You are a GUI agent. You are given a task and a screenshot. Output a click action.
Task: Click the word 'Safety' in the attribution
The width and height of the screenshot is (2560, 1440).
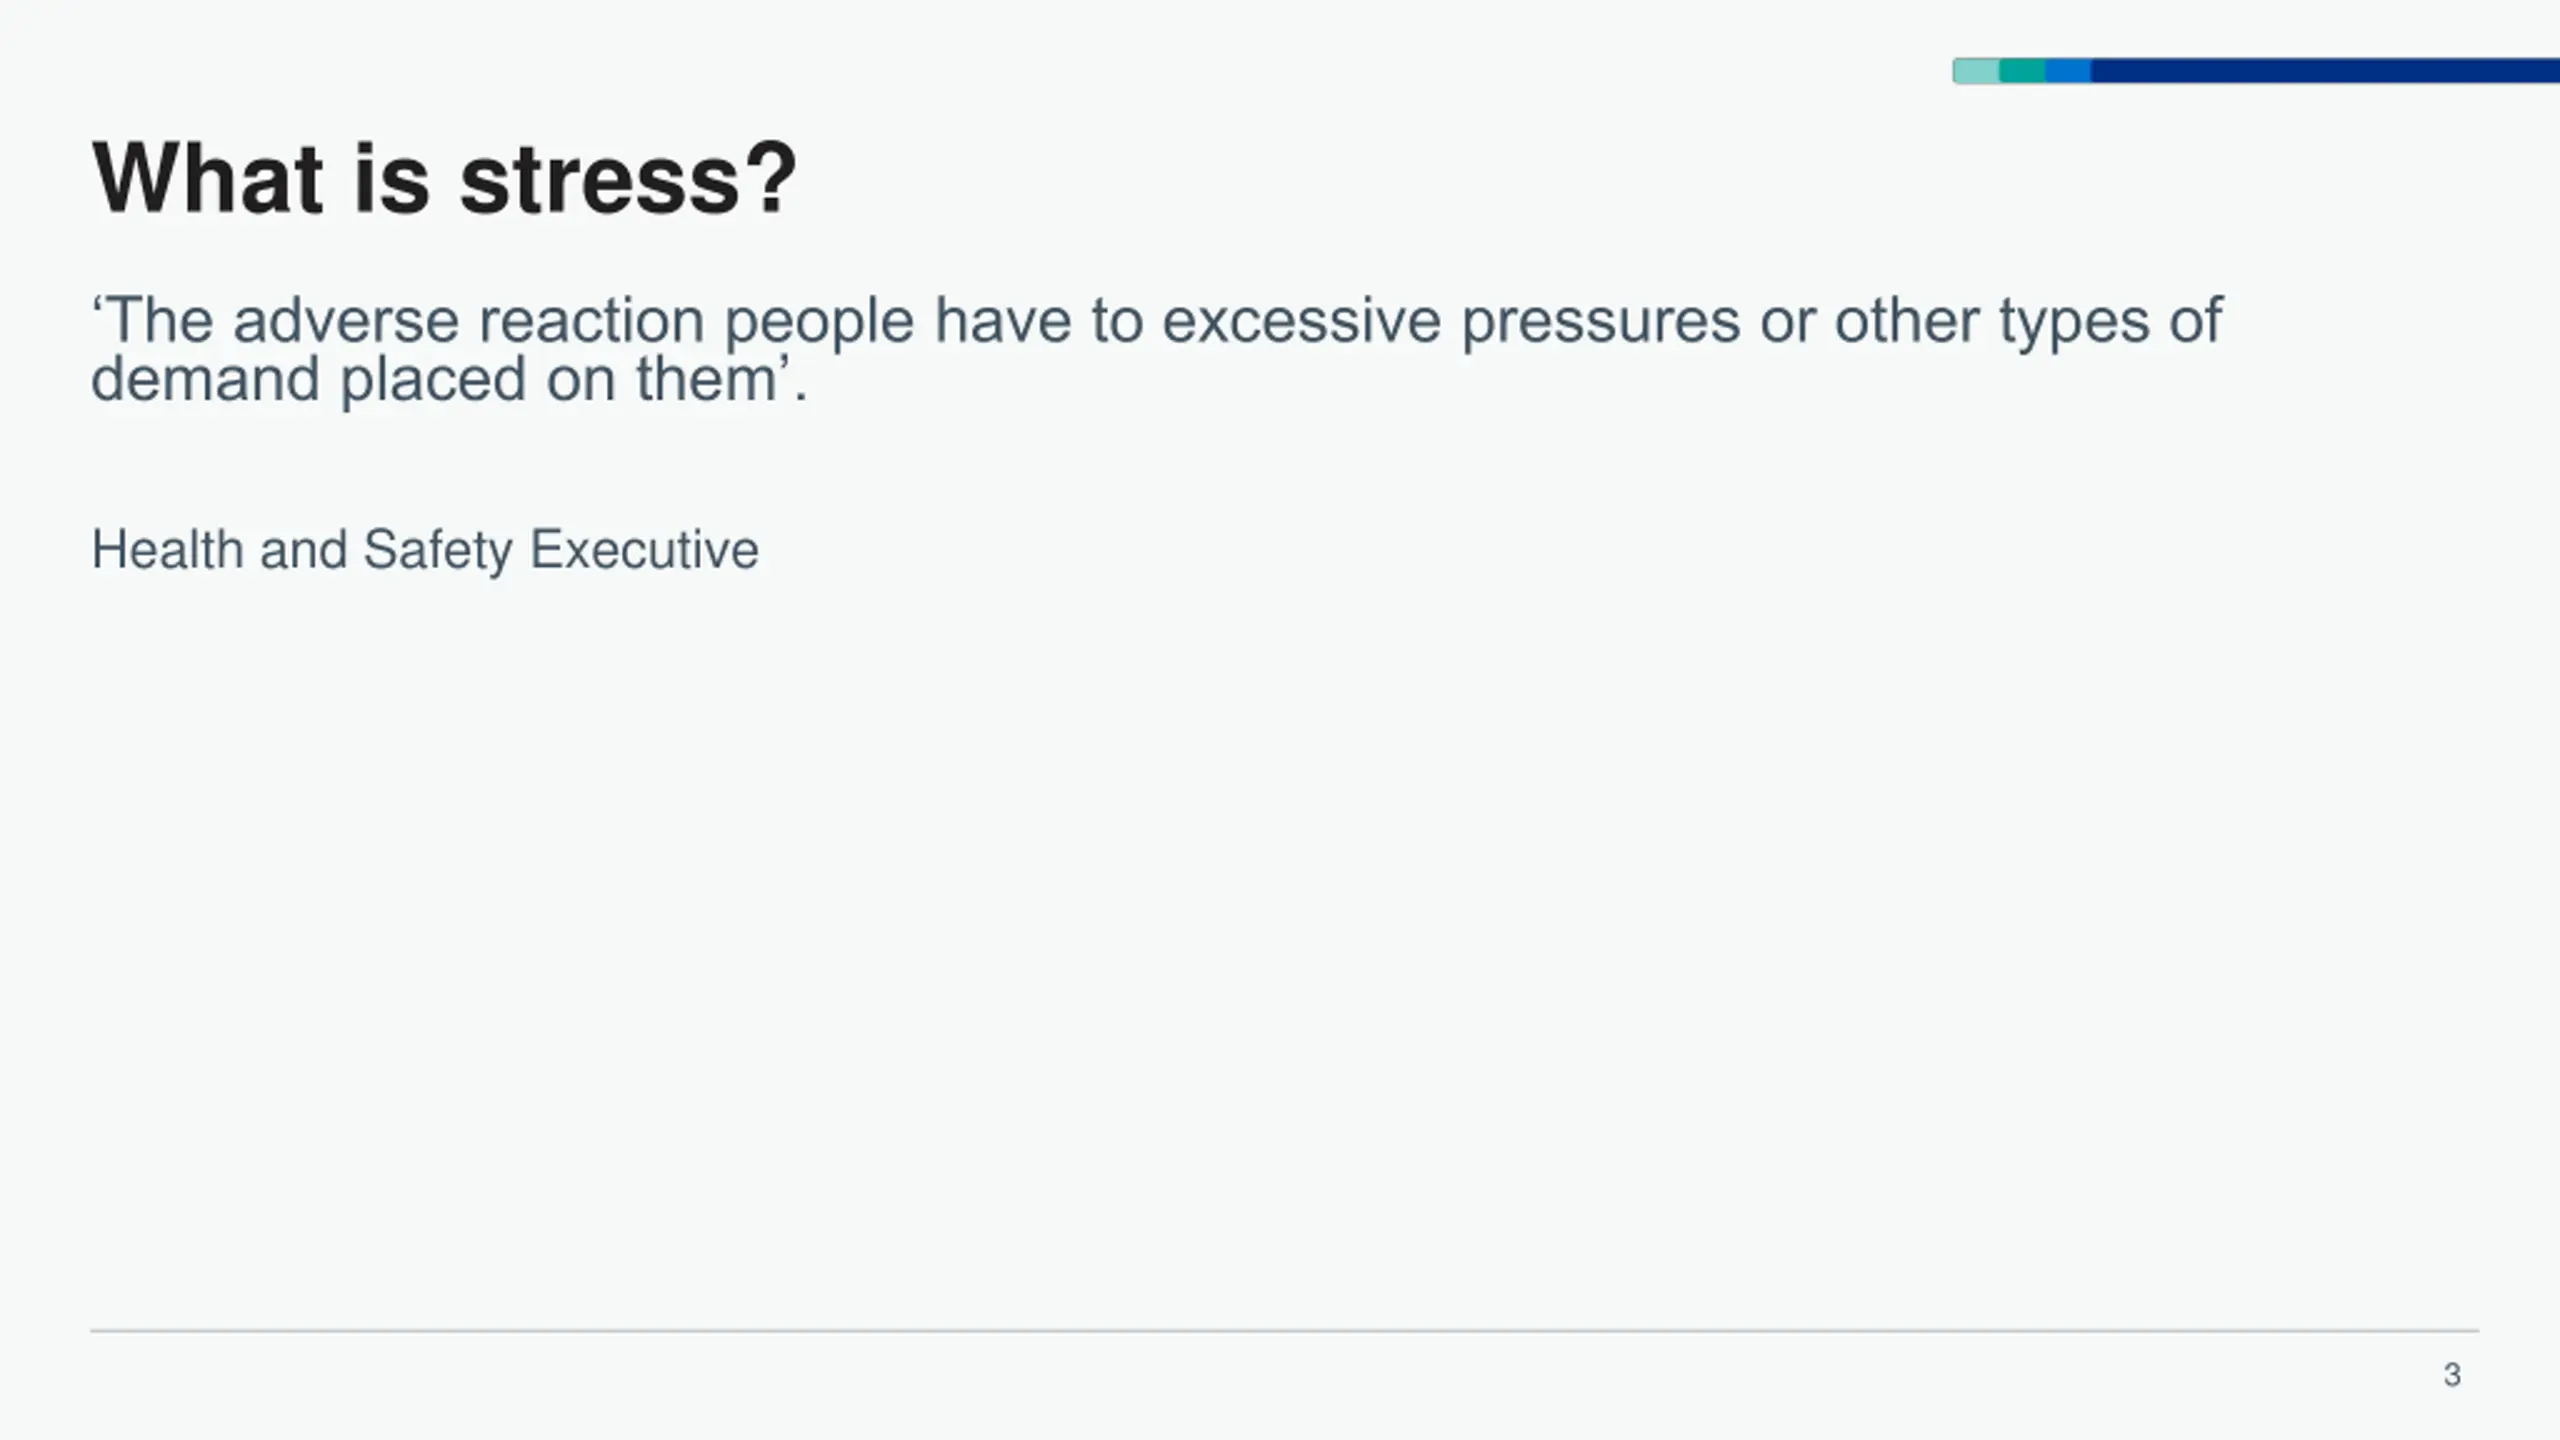coord(437,550)
